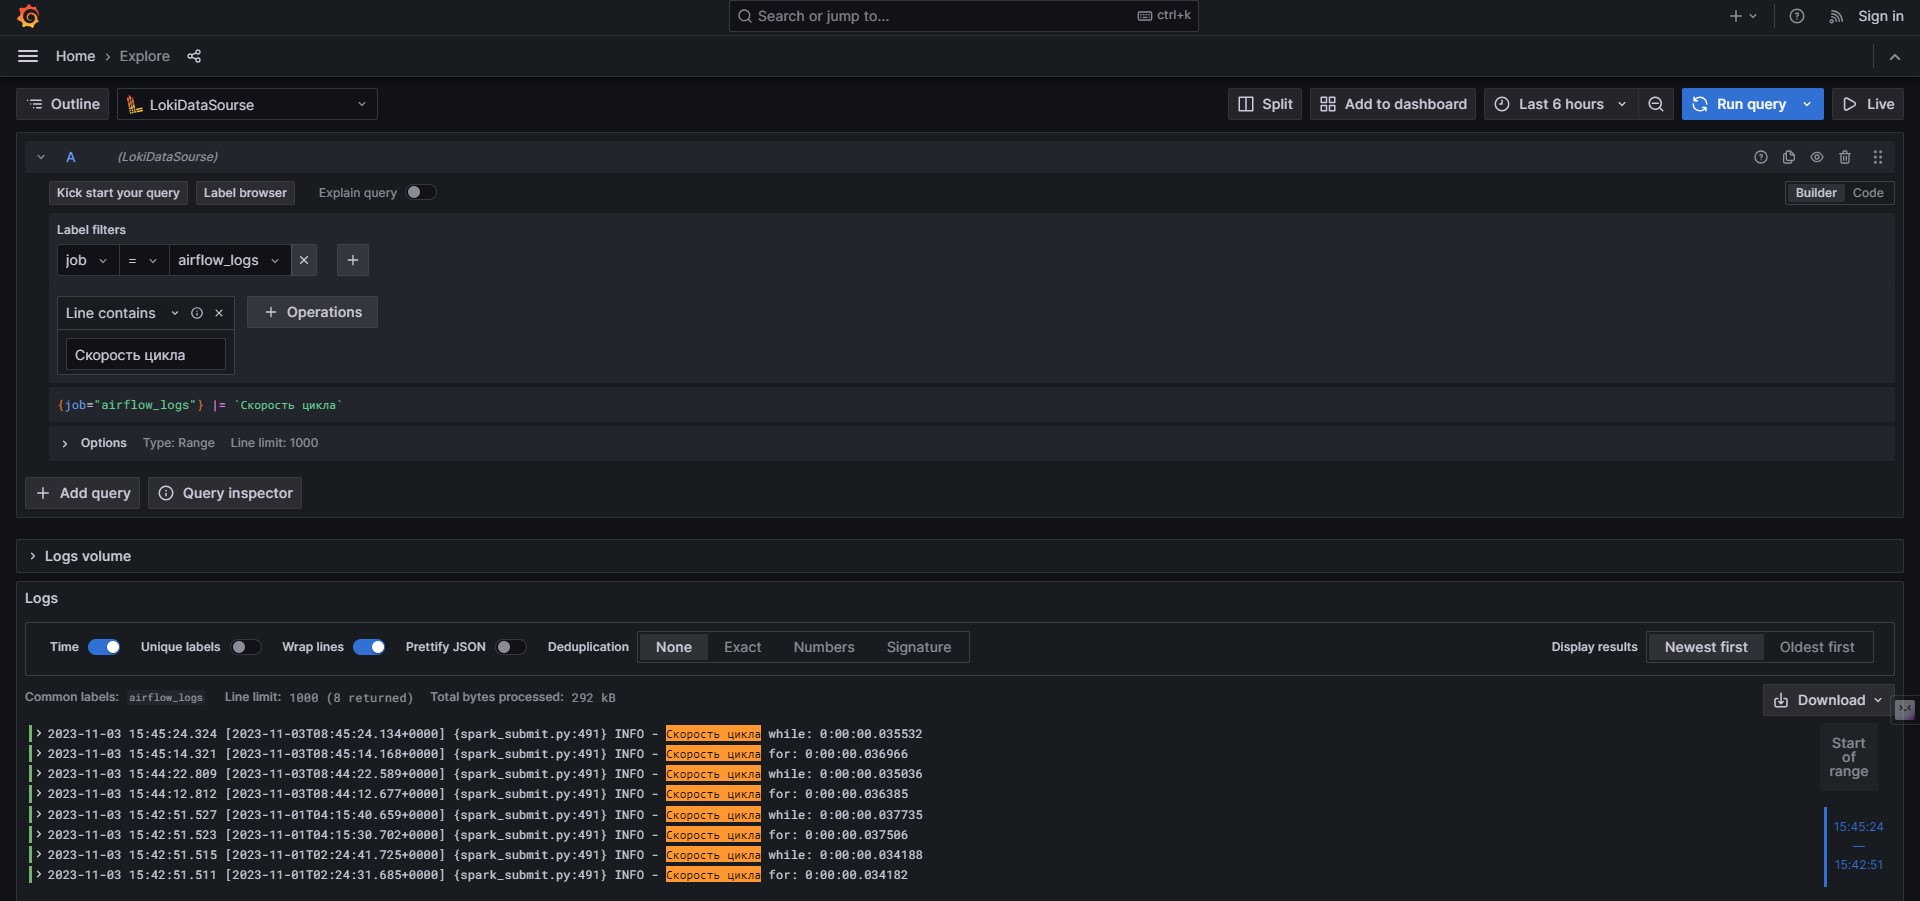Enable the Prettify JSON switch
This screenshot has height=901, width=1920.
(511, 647)
